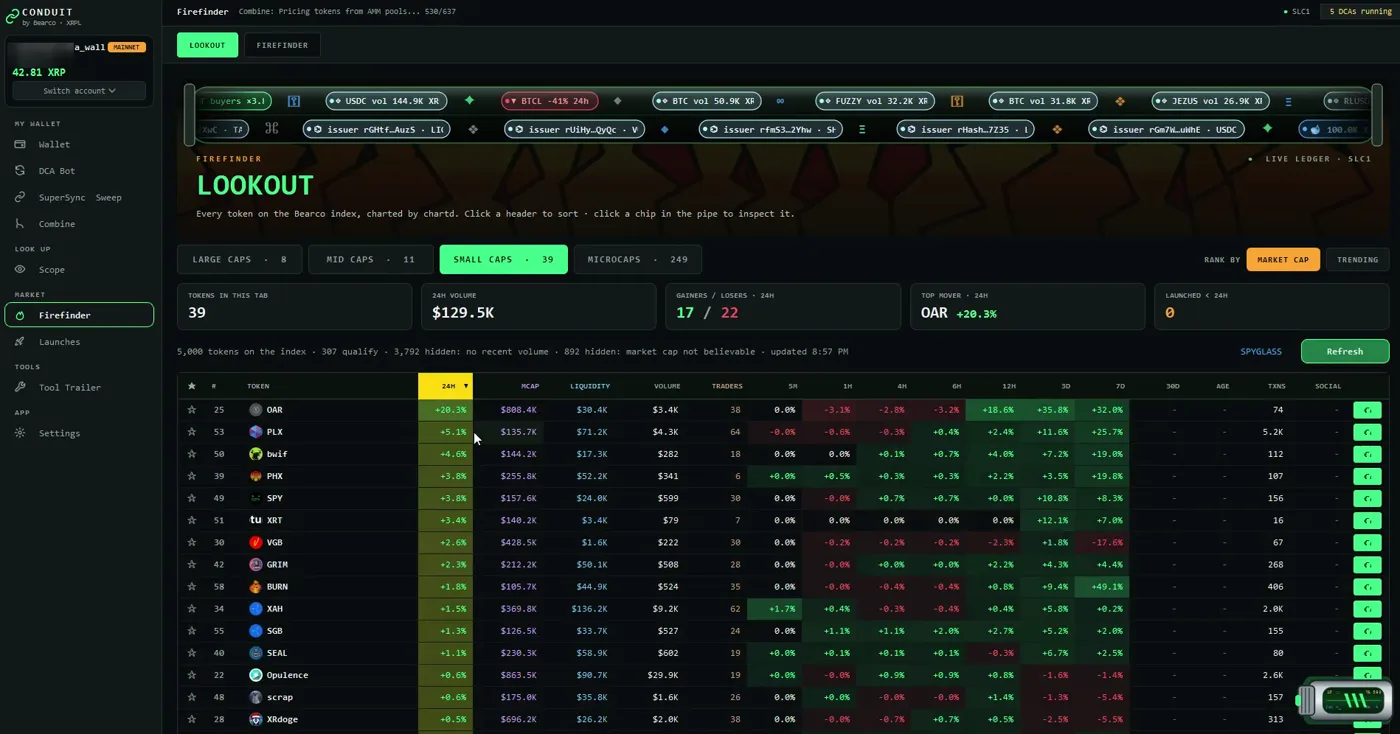Select the MICROCAPS tab
The height and width of the screenshot is (734, 1400).
point(638,260)
